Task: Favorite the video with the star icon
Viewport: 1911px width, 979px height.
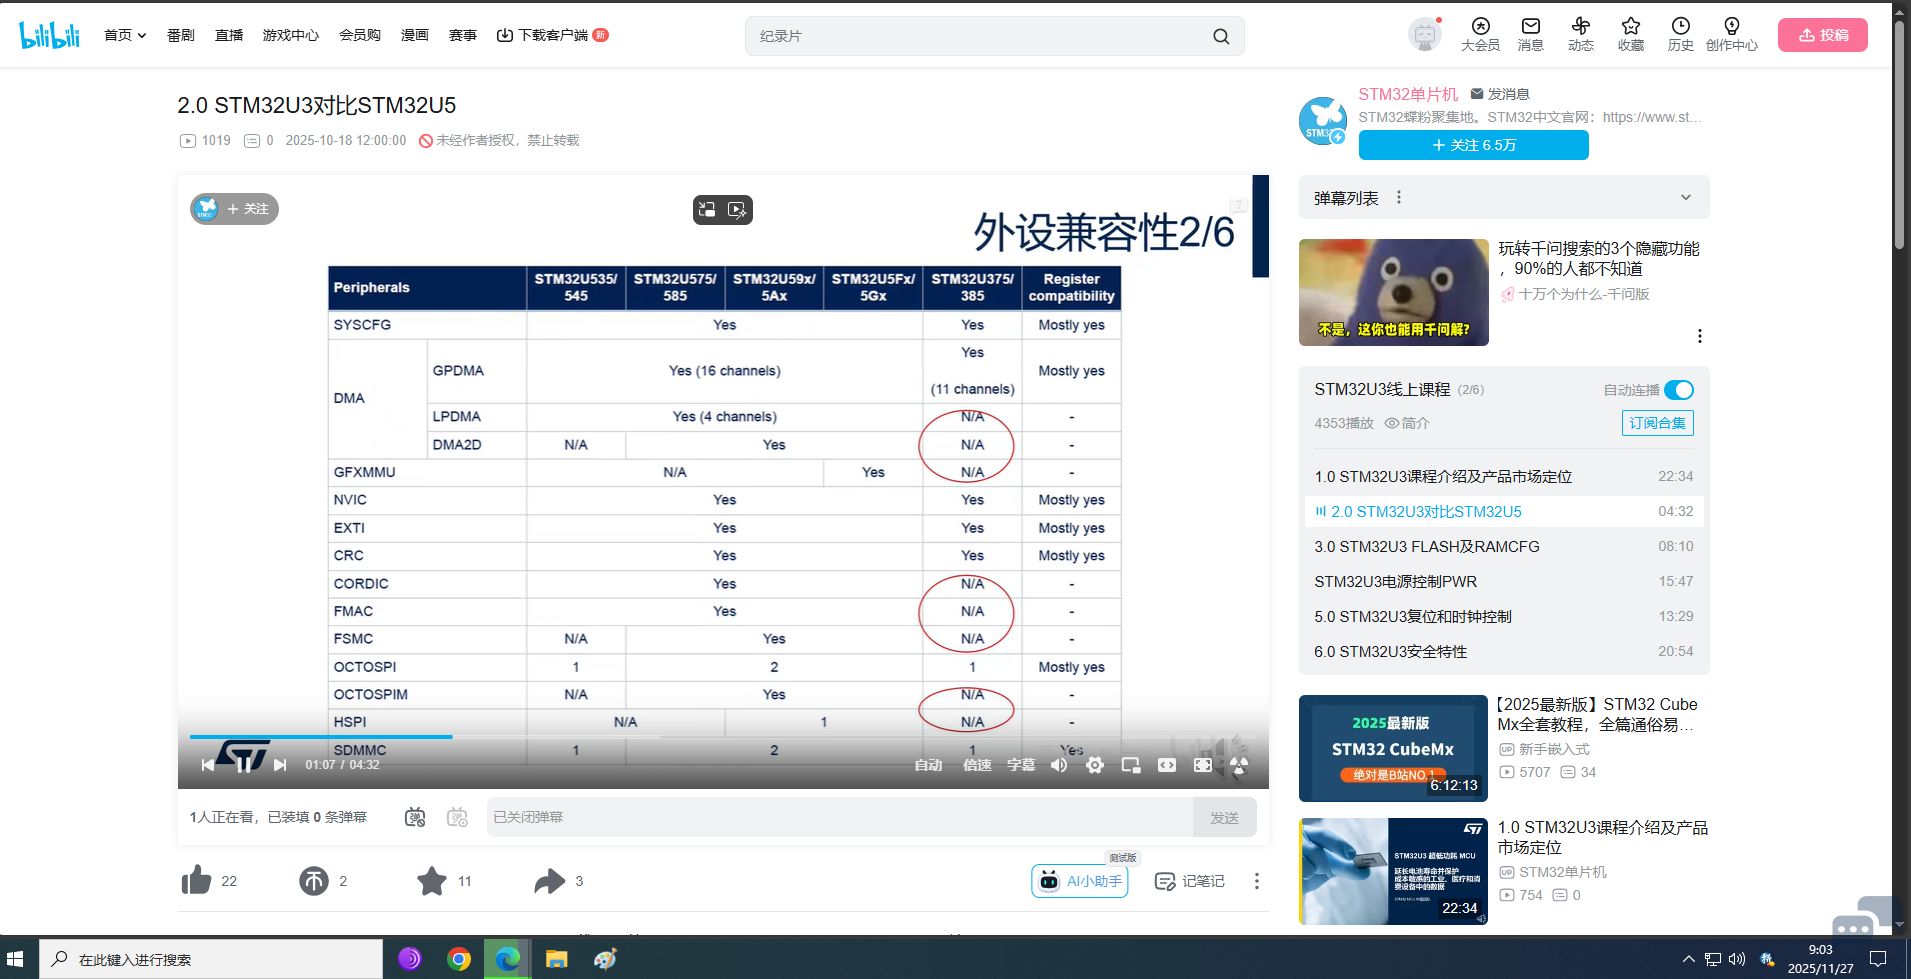Action: click(432, 881)
